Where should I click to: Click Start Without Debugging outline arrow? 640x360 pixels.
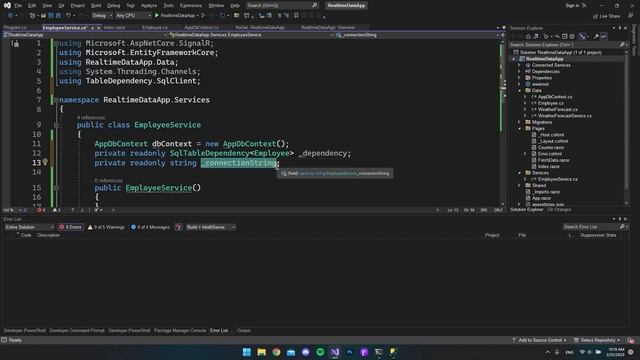(203, 16)
